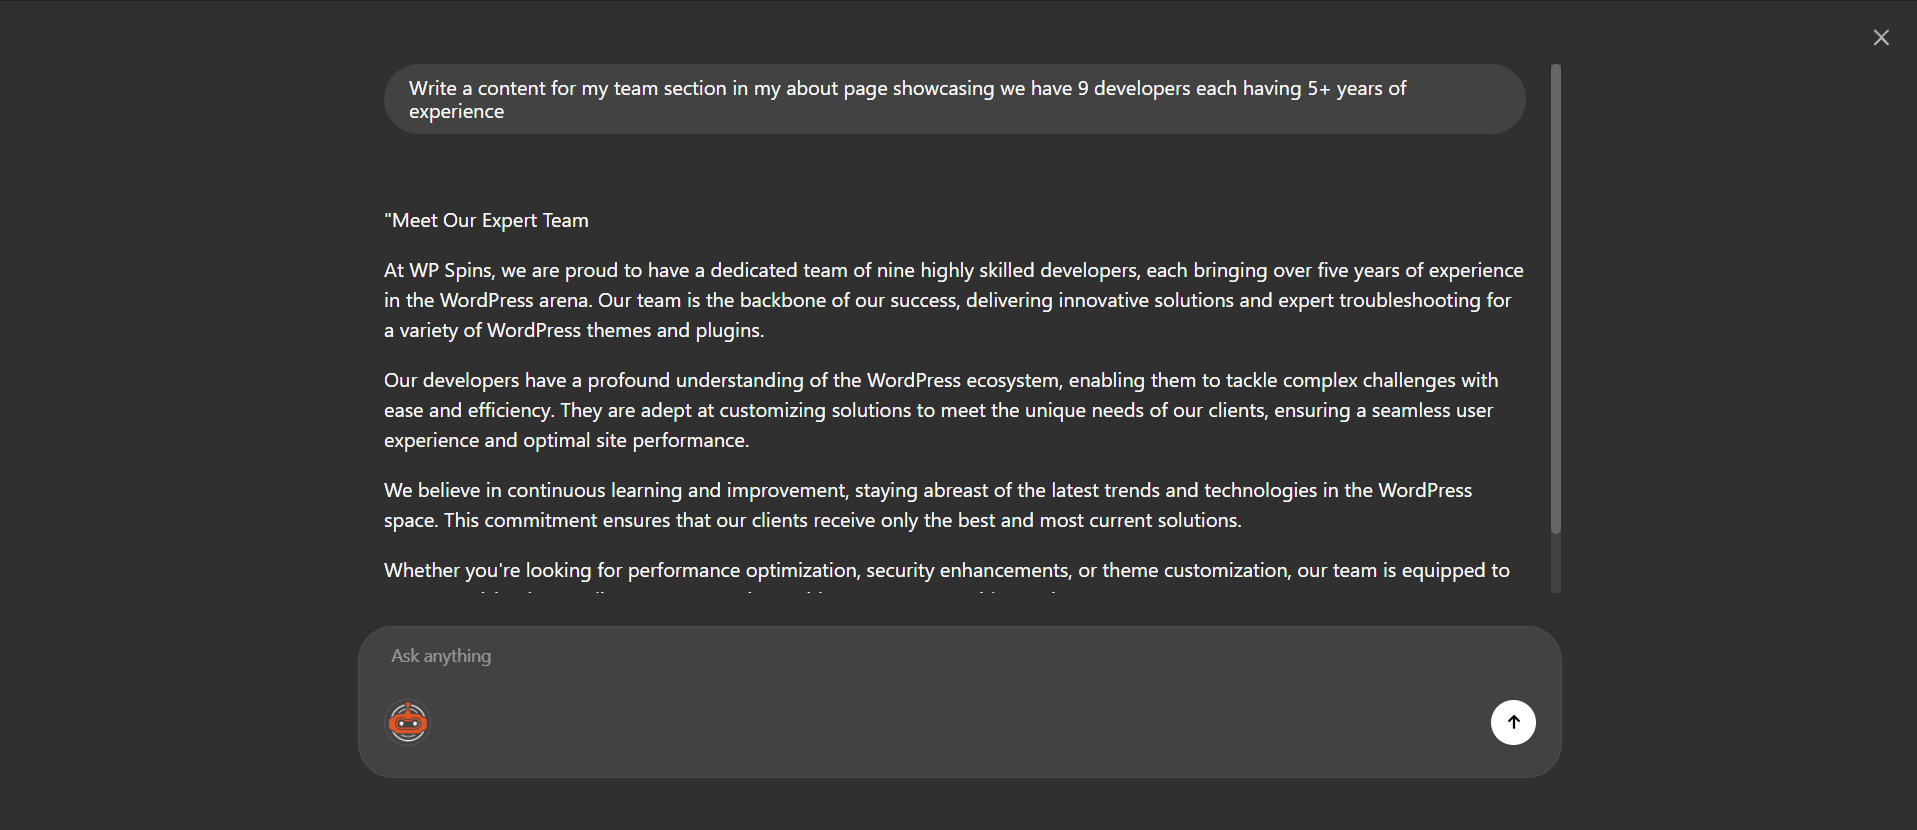Focus the Ask anything input field
This screenshot has height=830, width=1917.
coord(958,656)
